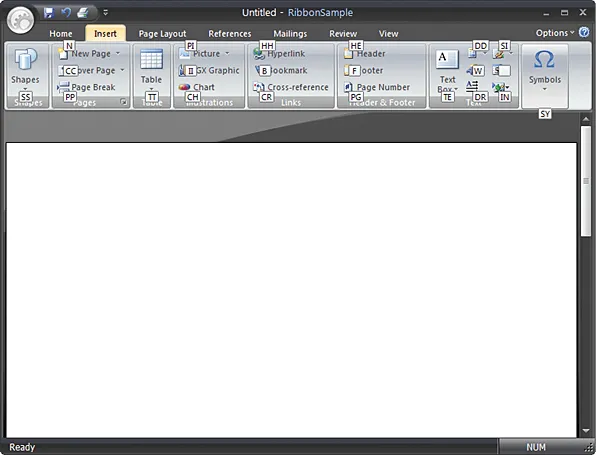596x455 pixels.
Task: Click the Save icon in quick access toolbar
Action: pyautogui.click(x=49, y=13)
